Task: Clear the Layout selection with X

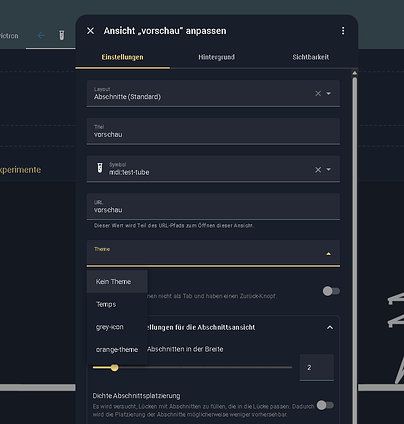Action: click(318, 94)
